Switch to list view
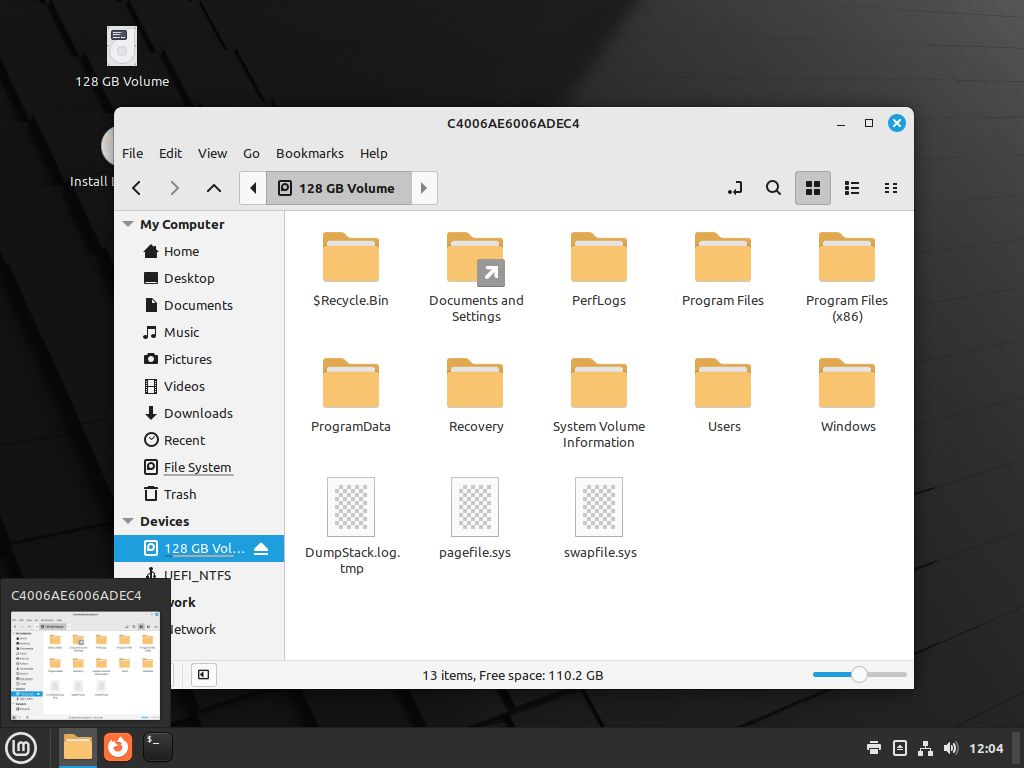Screen dimensions: 1024x768 tap(852, 188)
